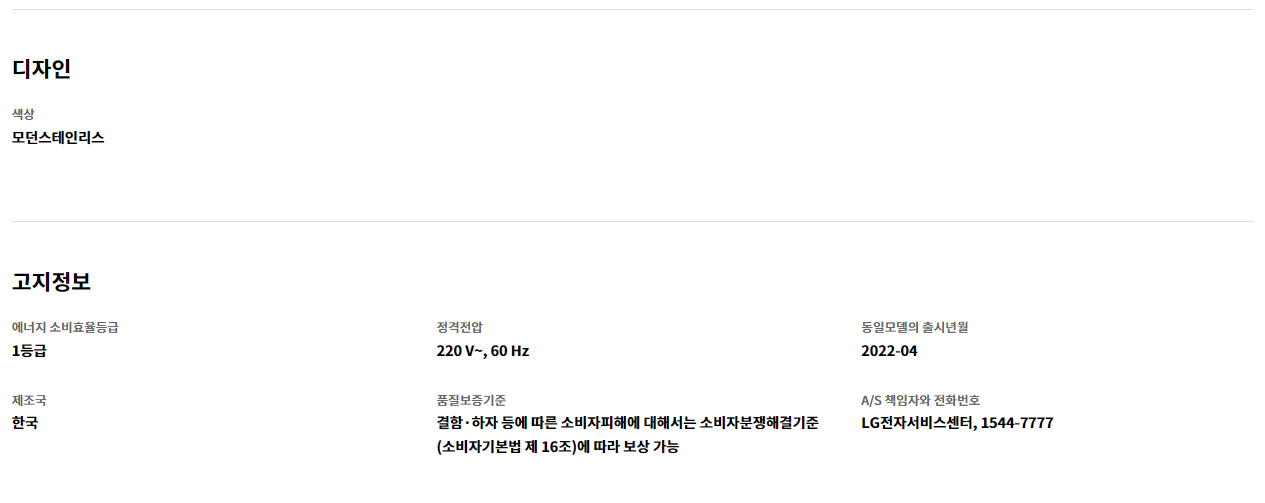Select the 색상 label
The width and height of the screenshot is (1265, 503).
click(x=24, y=114)
